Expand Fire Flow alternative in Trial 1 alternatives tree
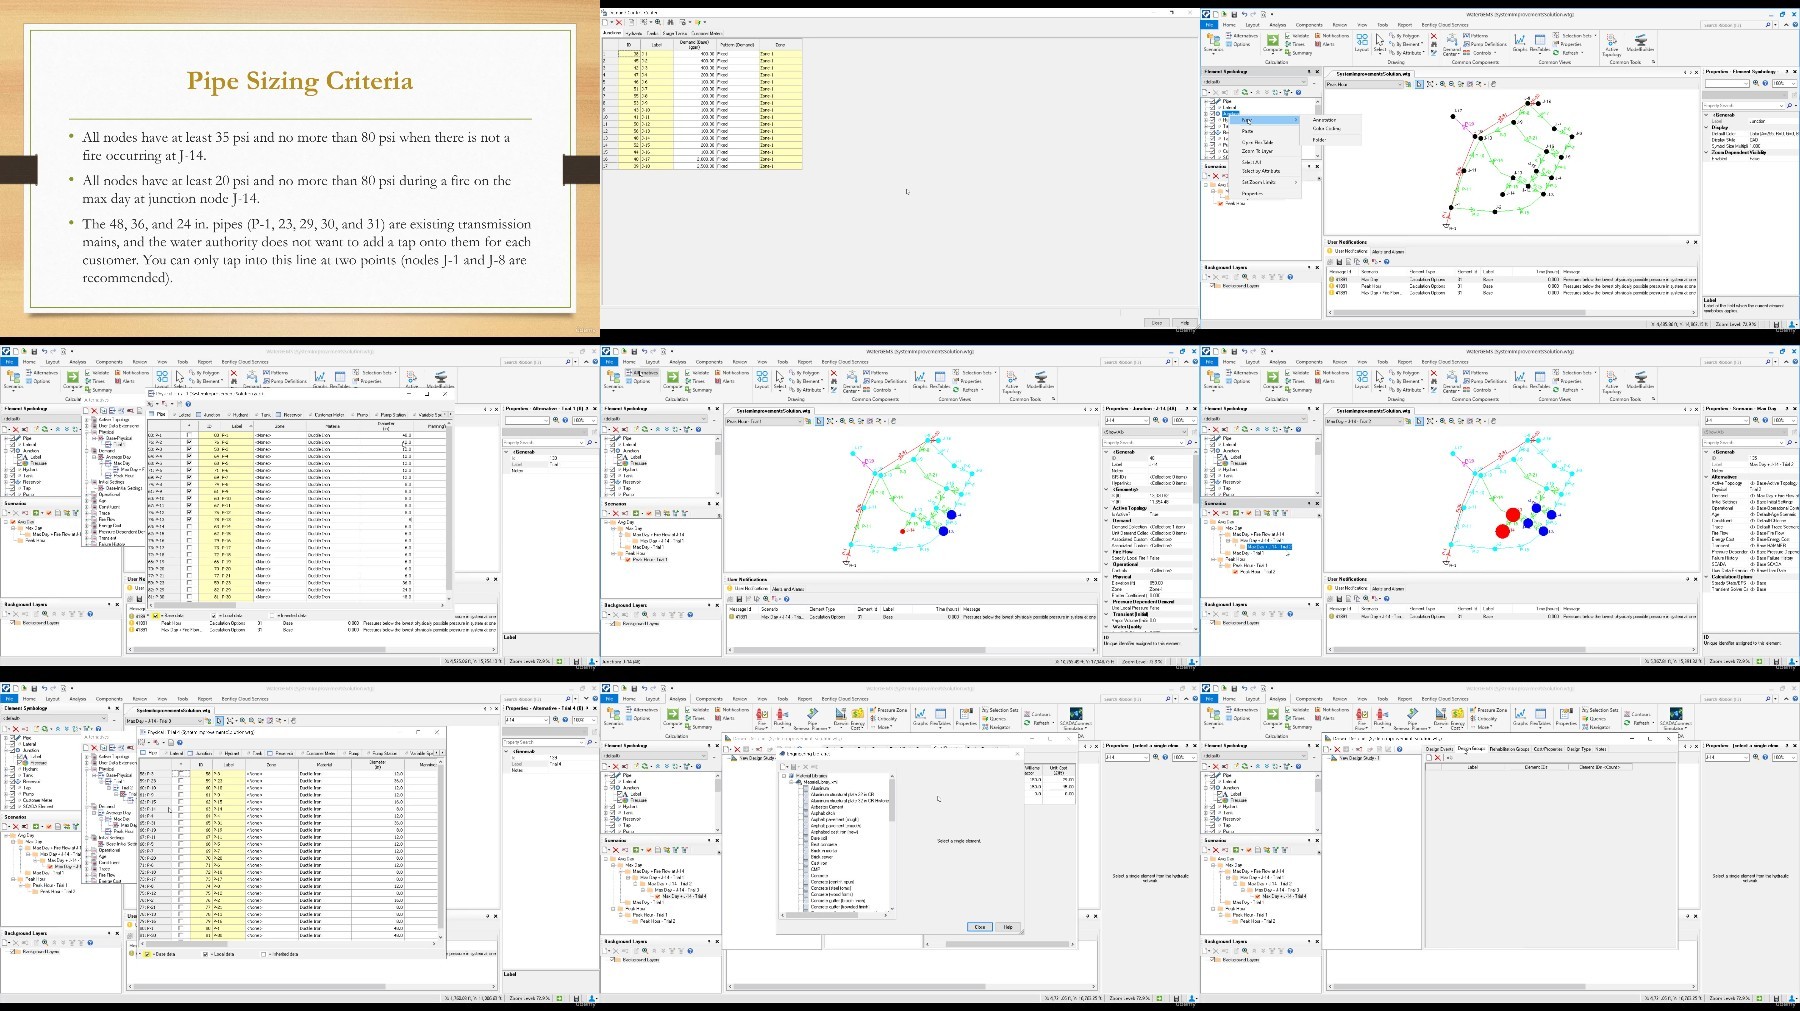Screen dimensions: 1800x1011 coord(87,519)
